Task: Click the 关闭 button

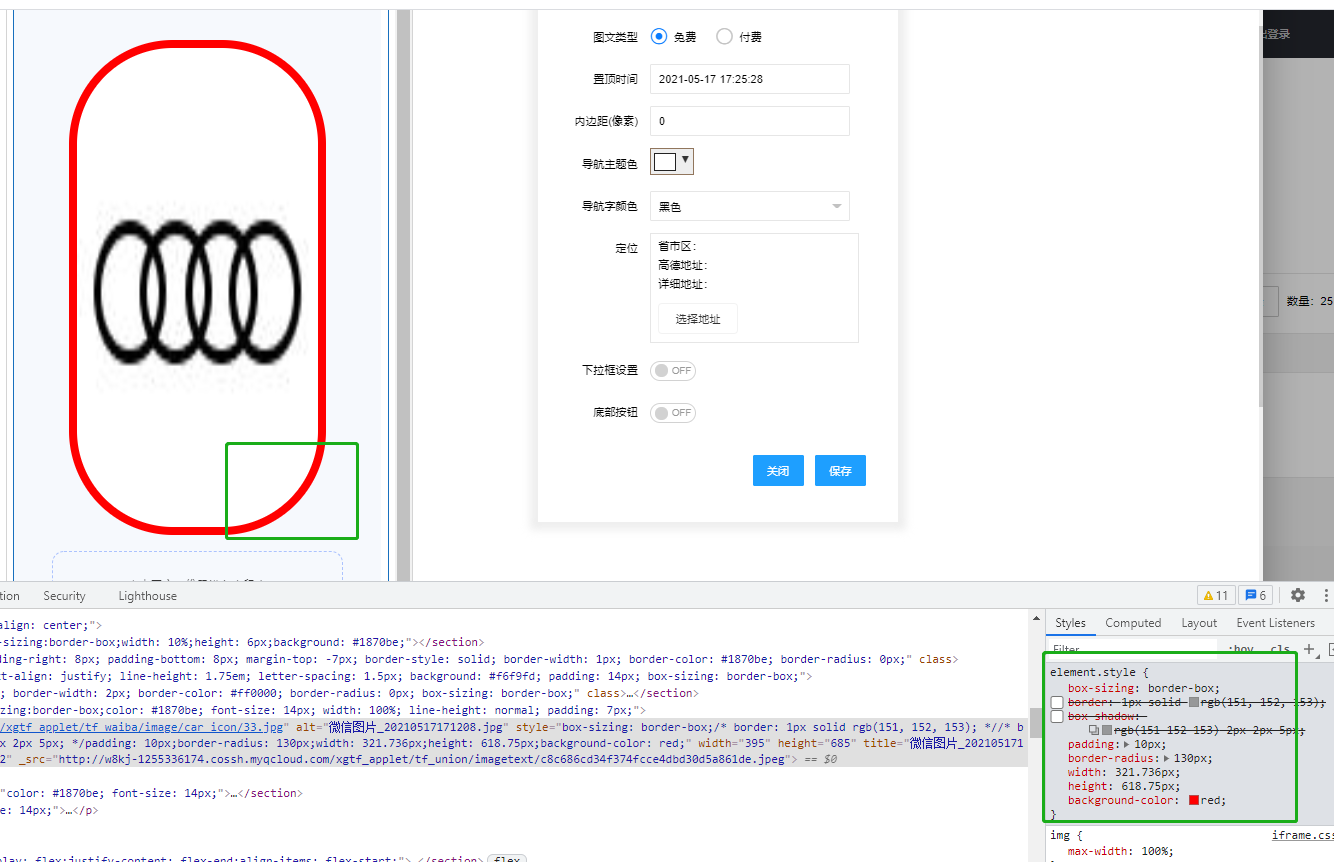Action: pos(778,471)
